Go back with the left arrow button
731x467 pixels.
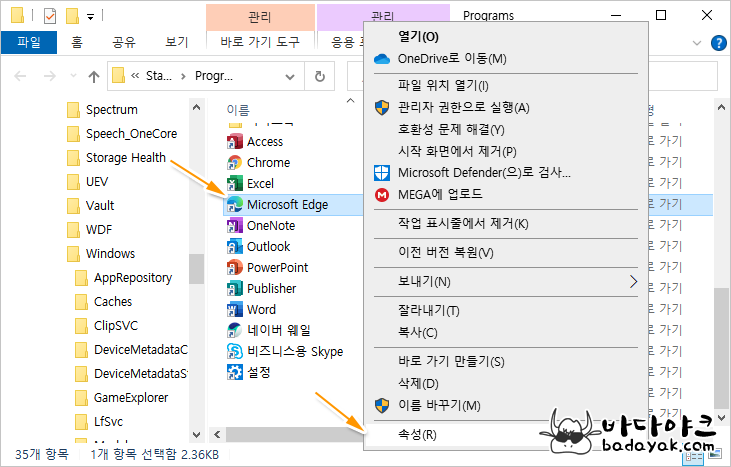pyautogui.click(x=20, y=76)
